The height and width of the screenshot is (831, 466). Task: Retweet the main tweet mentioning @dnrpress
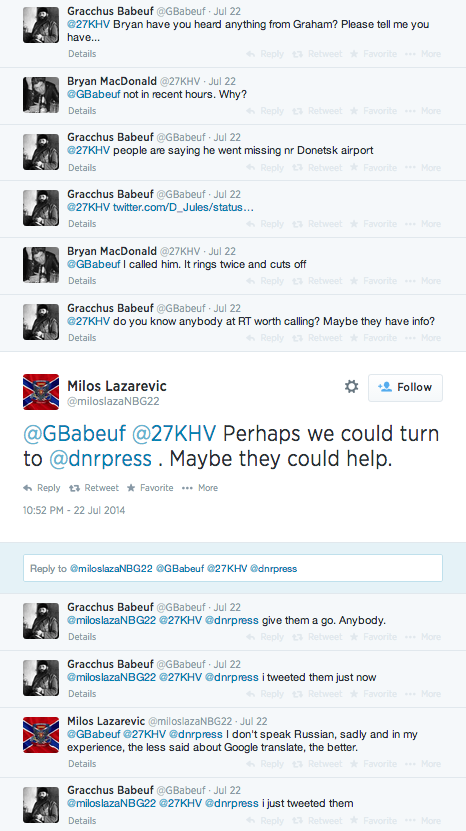click(95, 488)
